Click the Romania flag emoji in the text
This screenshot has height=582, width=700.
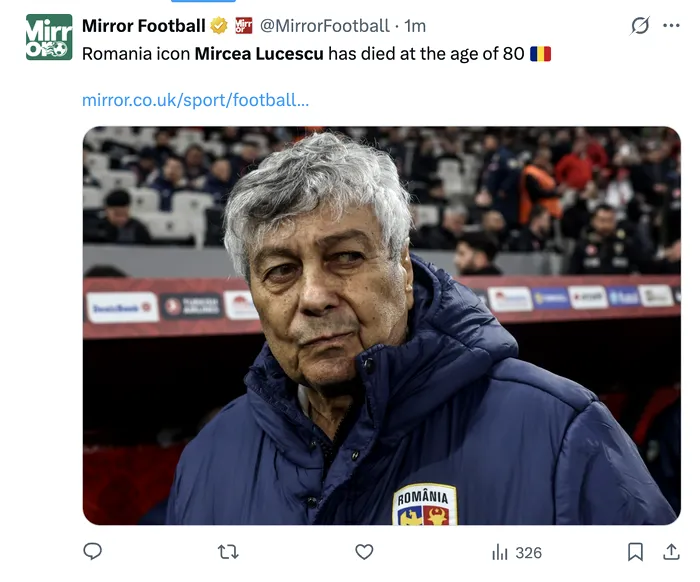540,53
